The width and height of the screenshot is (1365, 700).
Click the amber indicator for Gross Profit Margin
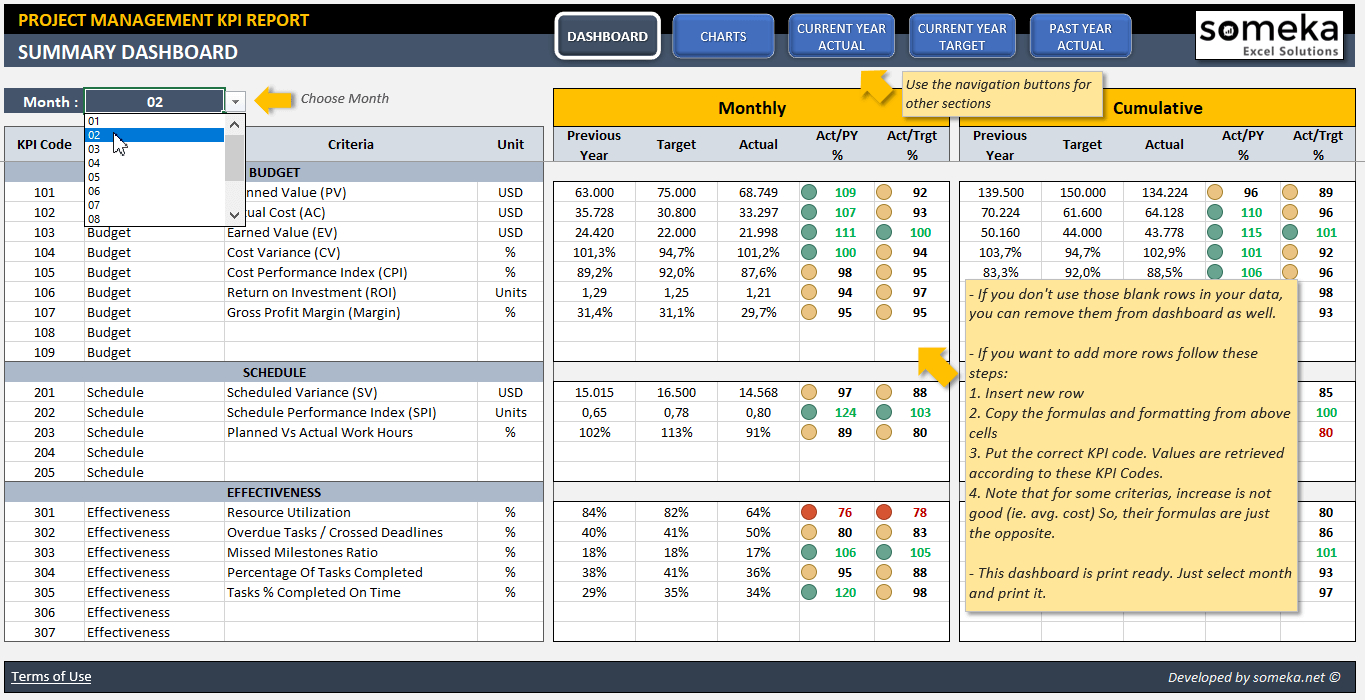point(807,311)
